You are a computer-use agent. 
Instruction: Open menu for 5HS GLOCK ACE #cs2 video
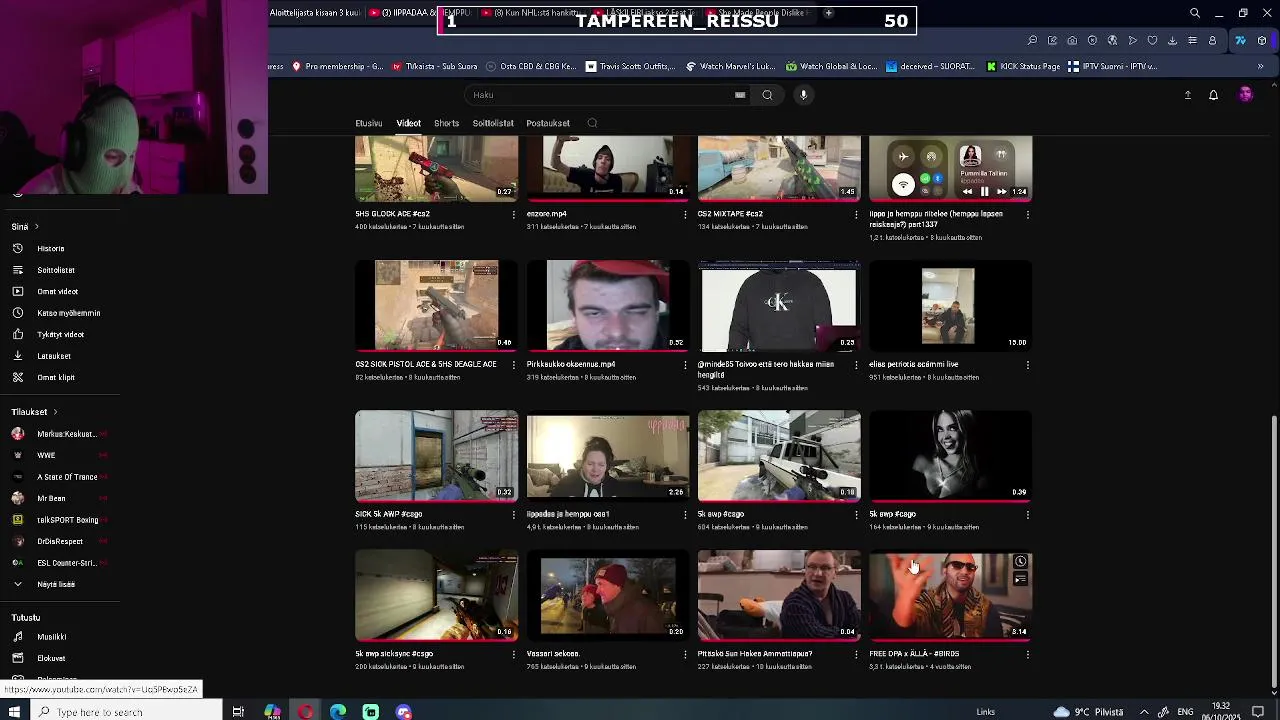514,214
